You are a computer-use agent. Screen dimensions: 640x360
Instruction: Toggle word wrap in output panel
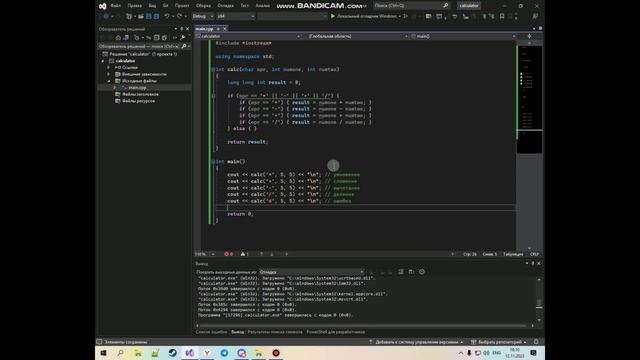click(x=411, y=272)
